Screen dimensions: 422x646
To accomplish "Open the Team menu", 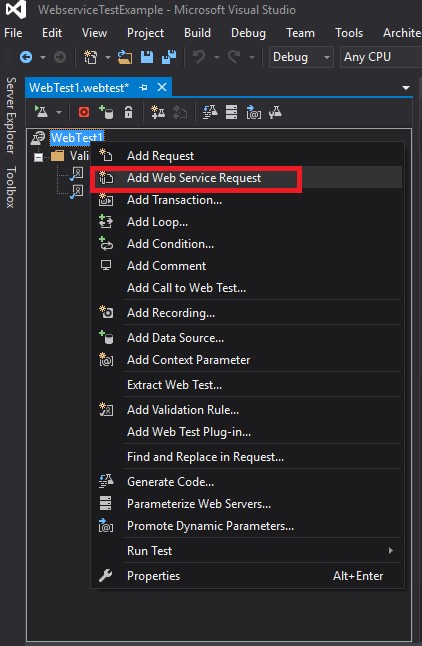I will [x=300, y=33].
